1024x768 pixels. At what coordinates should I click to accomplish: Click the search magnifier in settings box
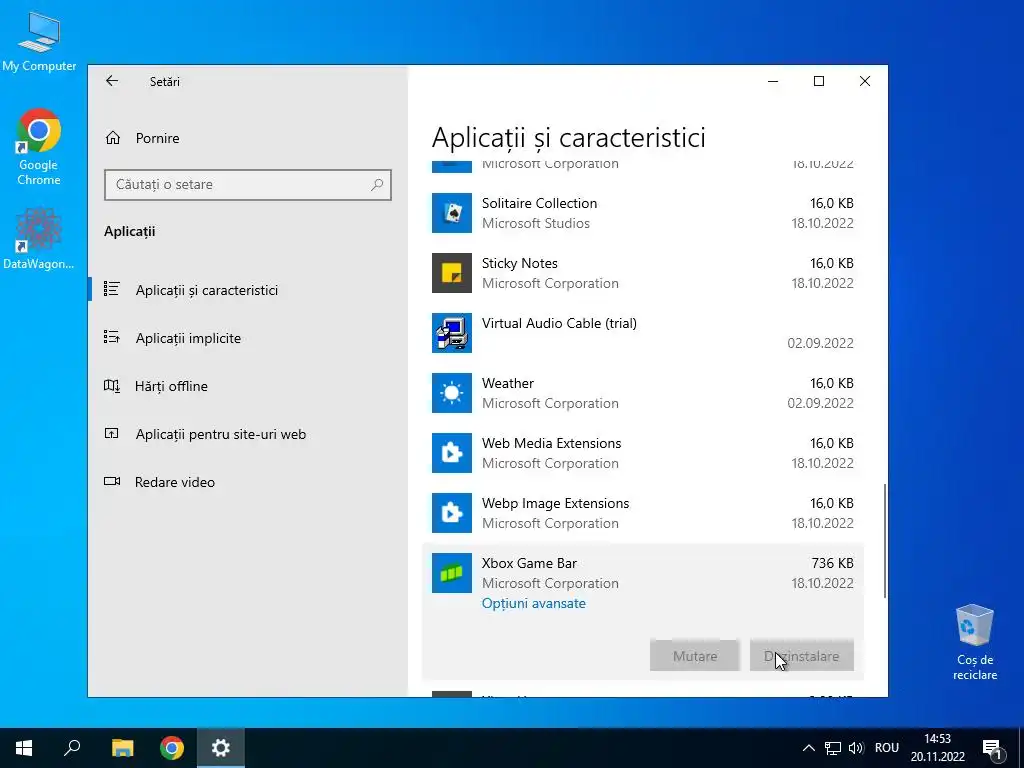coord(377,185)
